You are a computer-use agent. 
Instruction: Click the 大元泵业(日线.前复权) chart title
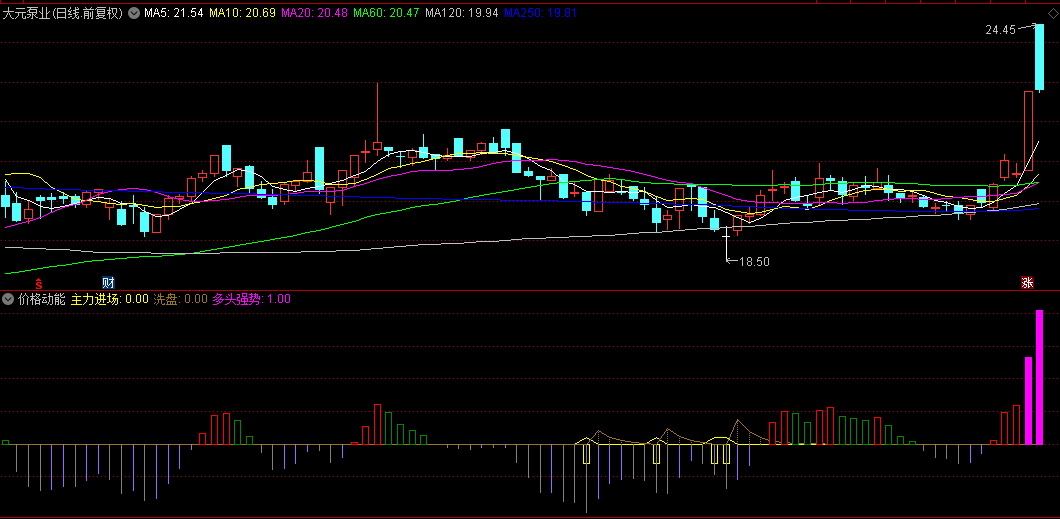(x=63, y=12)
